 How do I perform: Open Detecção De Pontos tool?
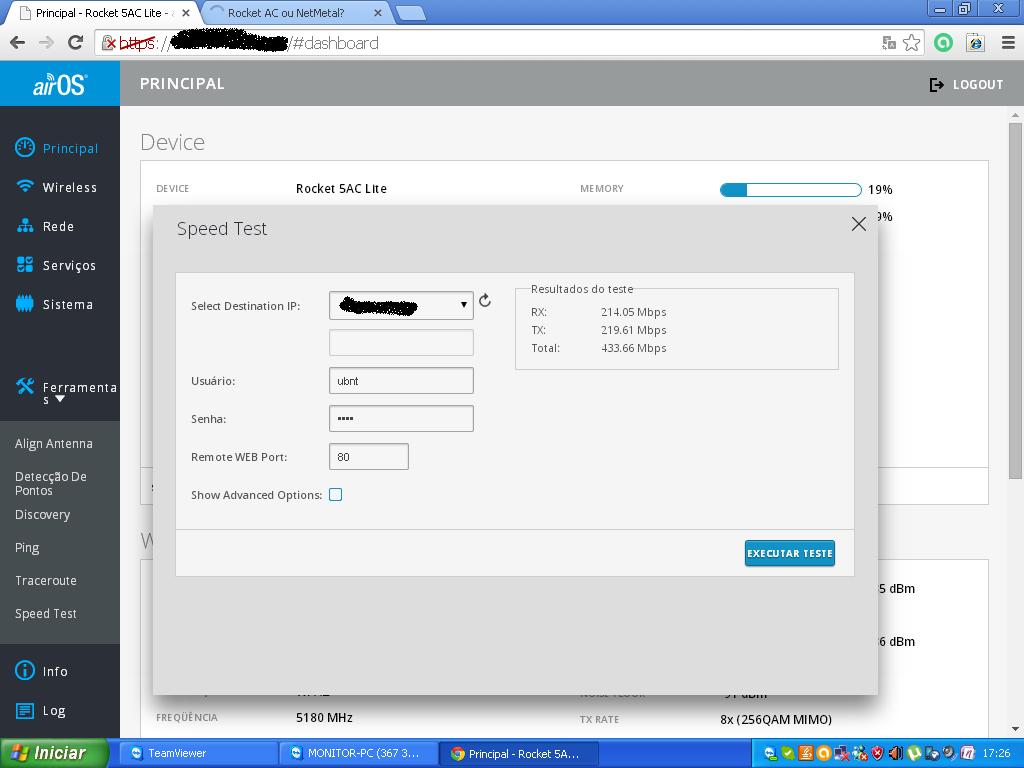[51, 483]
